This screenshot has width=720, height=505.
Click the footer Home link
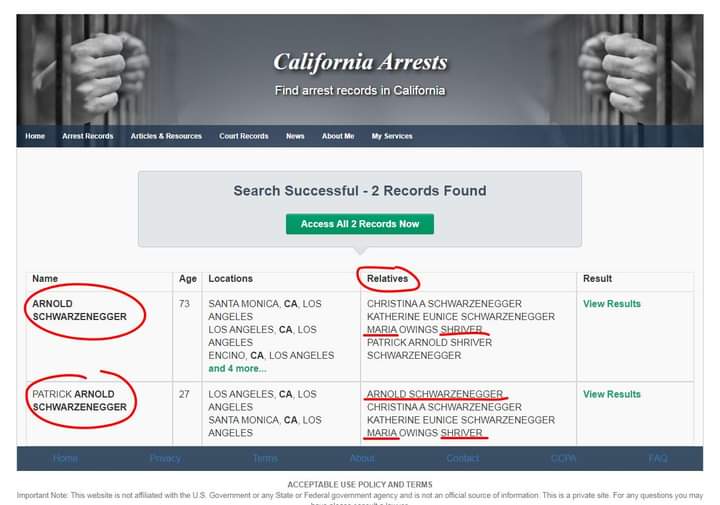65,458
